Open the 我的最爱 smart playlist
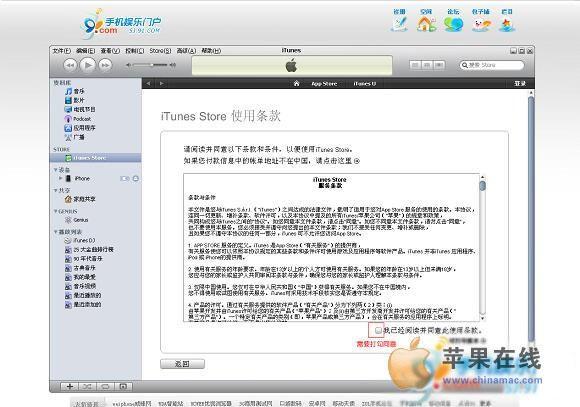The height and width of the screenshot is (407, 580). pos(80,277)
